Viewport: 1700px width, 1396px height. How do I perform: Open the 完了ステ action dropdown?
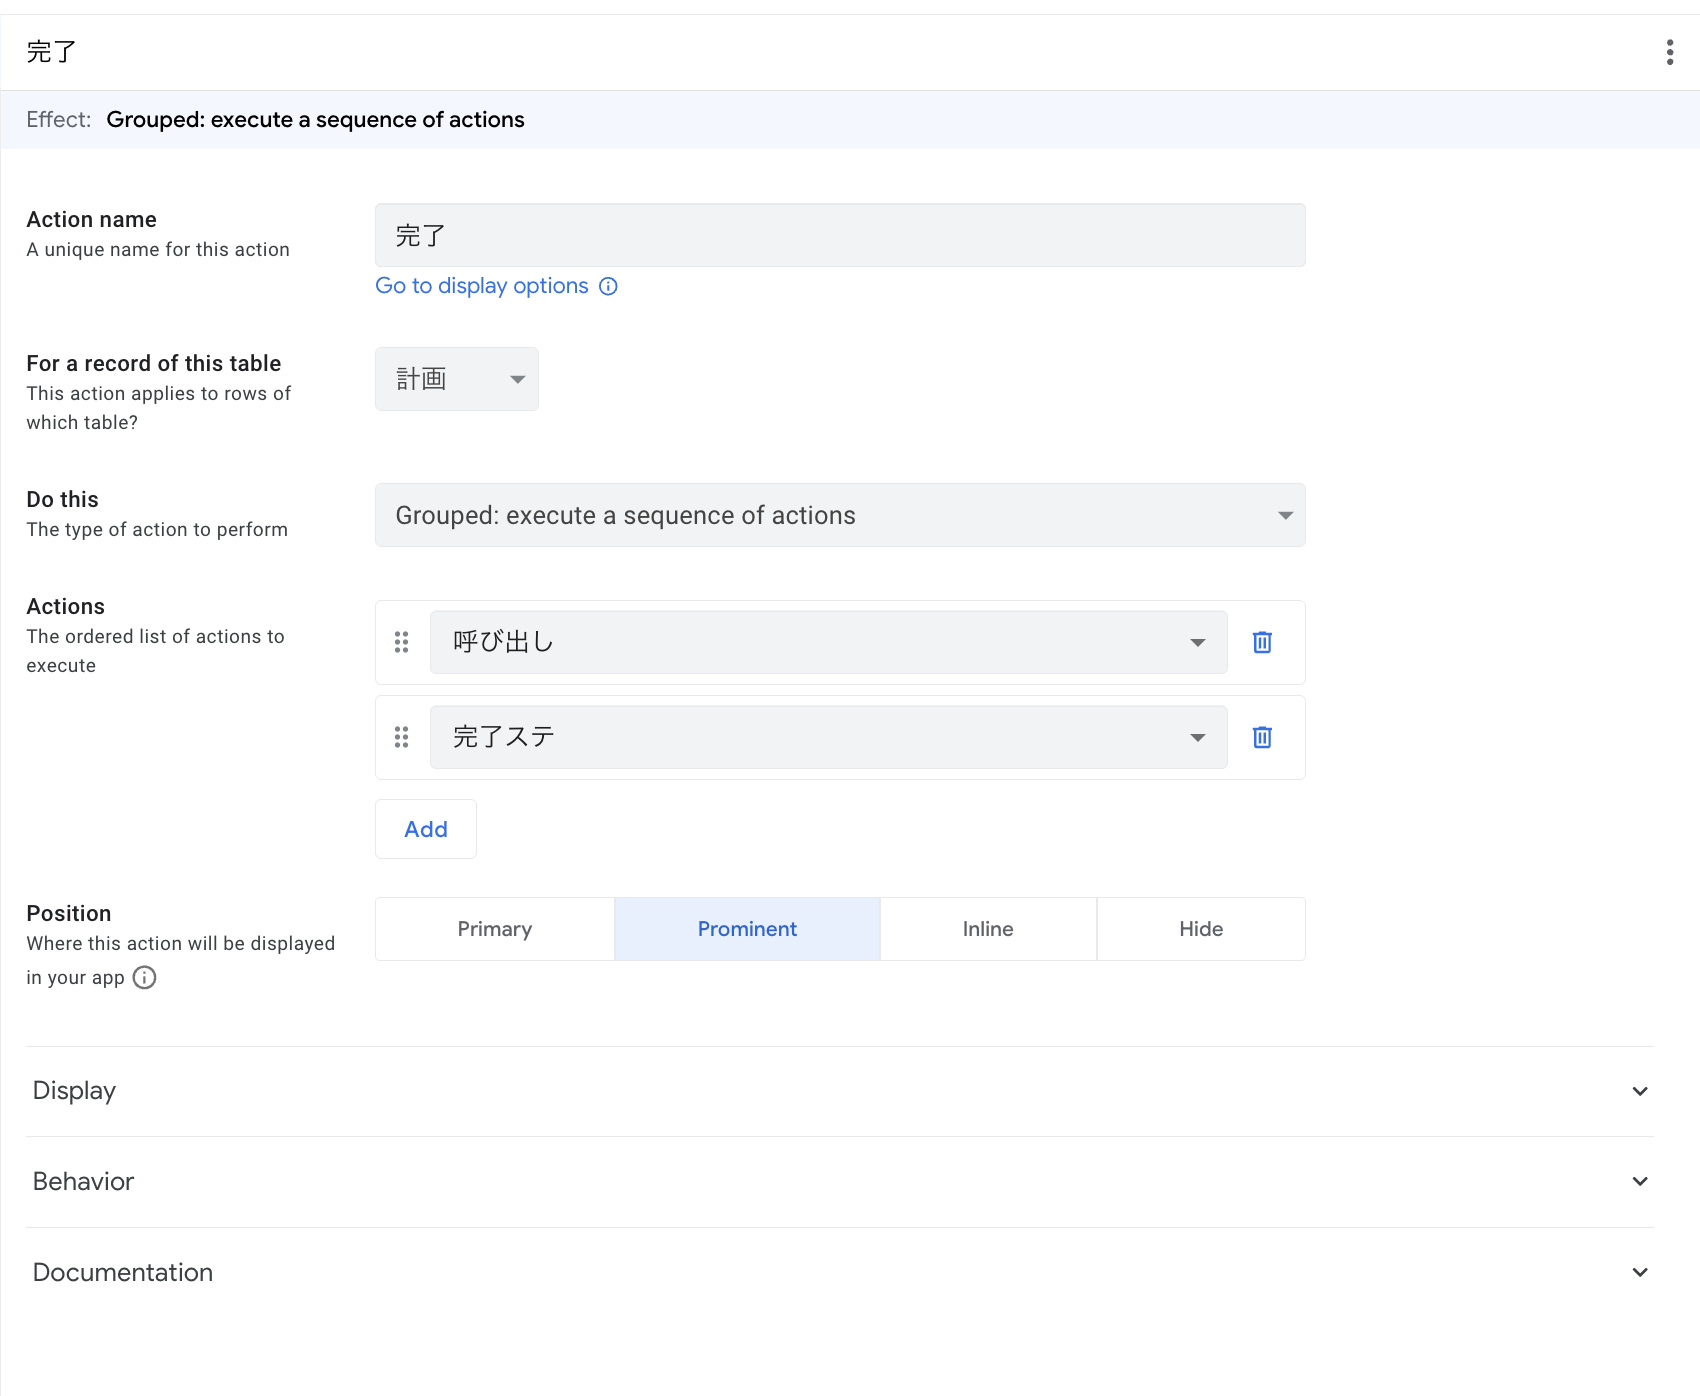pos(828,737)
